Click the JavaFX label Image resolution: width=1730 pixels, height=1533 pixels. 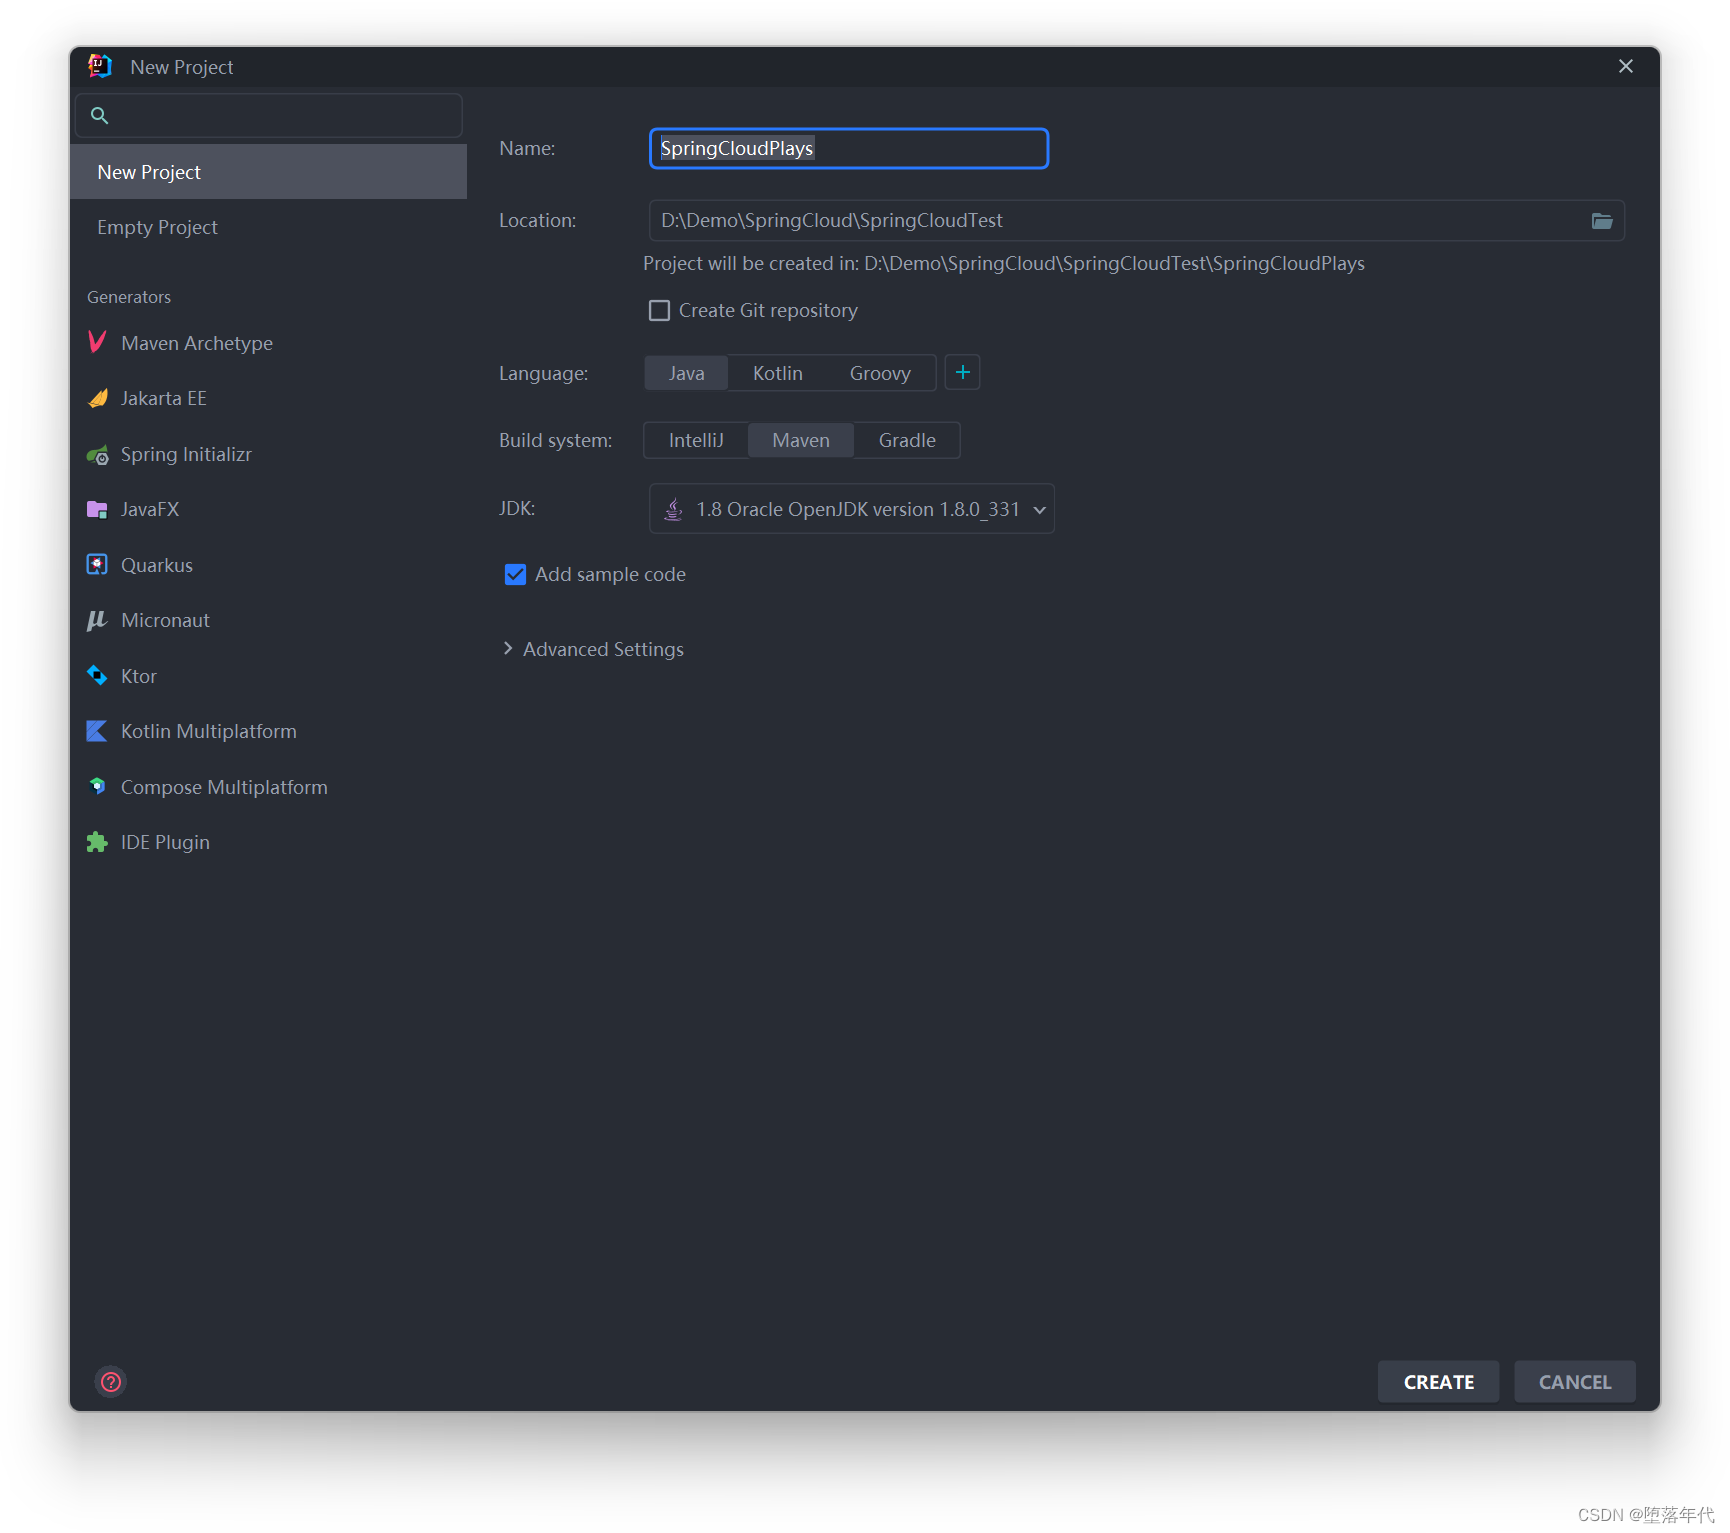click(x=150, y=509)
